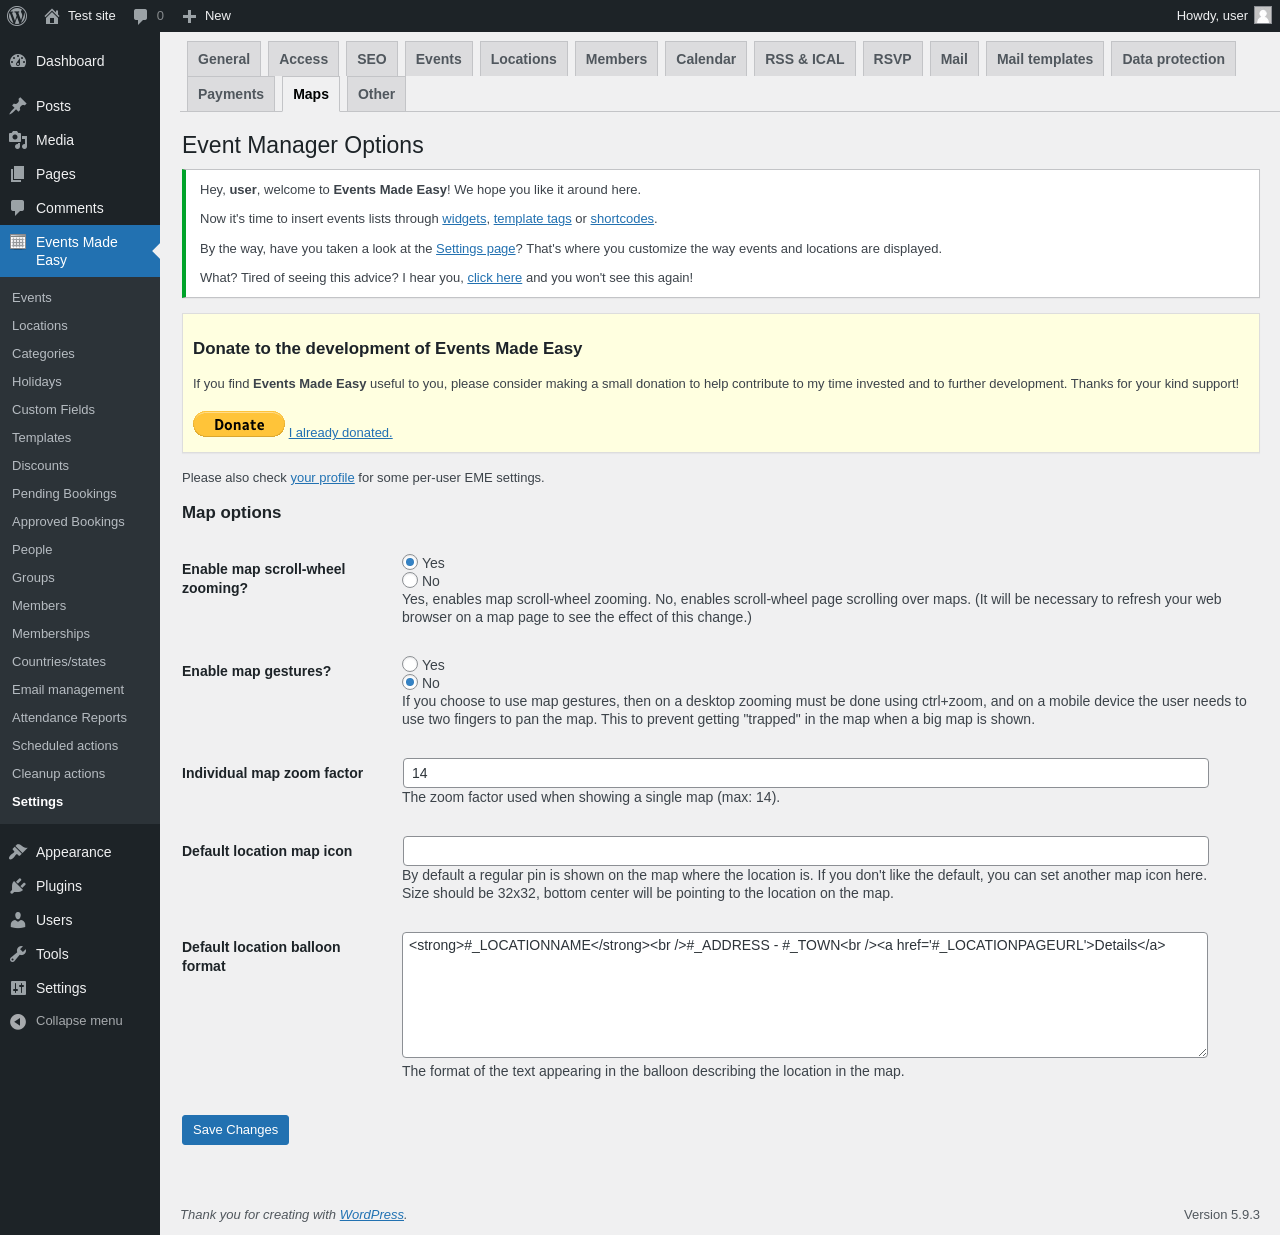Click the Comments speech bubble sidebar icon
1280x1235 pixels.
pos(18,208)
